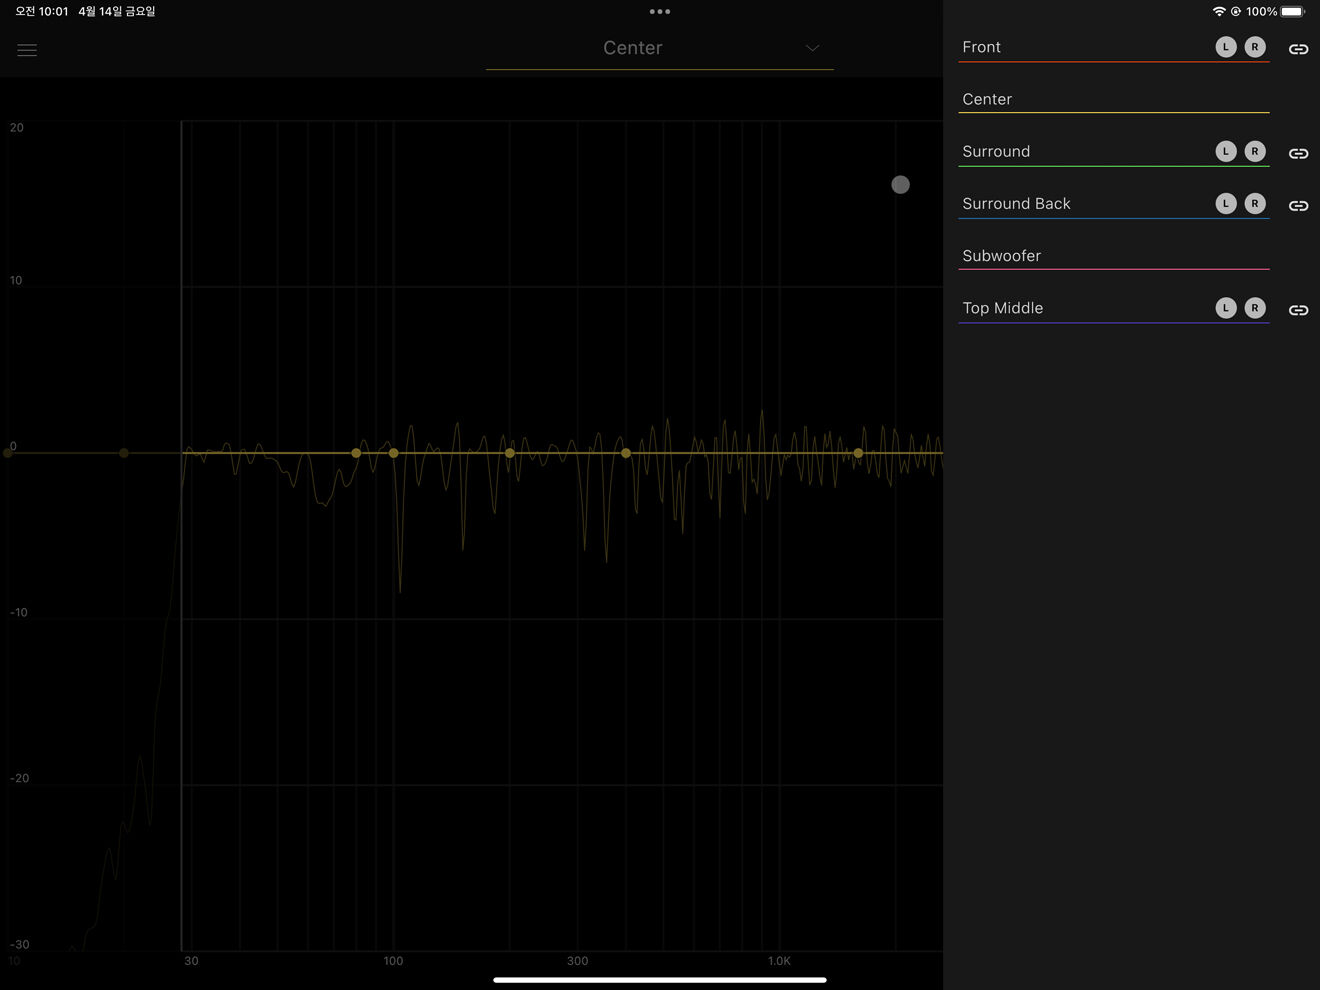The image size is (1320, 990).
Task: Toggle Front right channel R
Action: click(x=1255, y=47)
